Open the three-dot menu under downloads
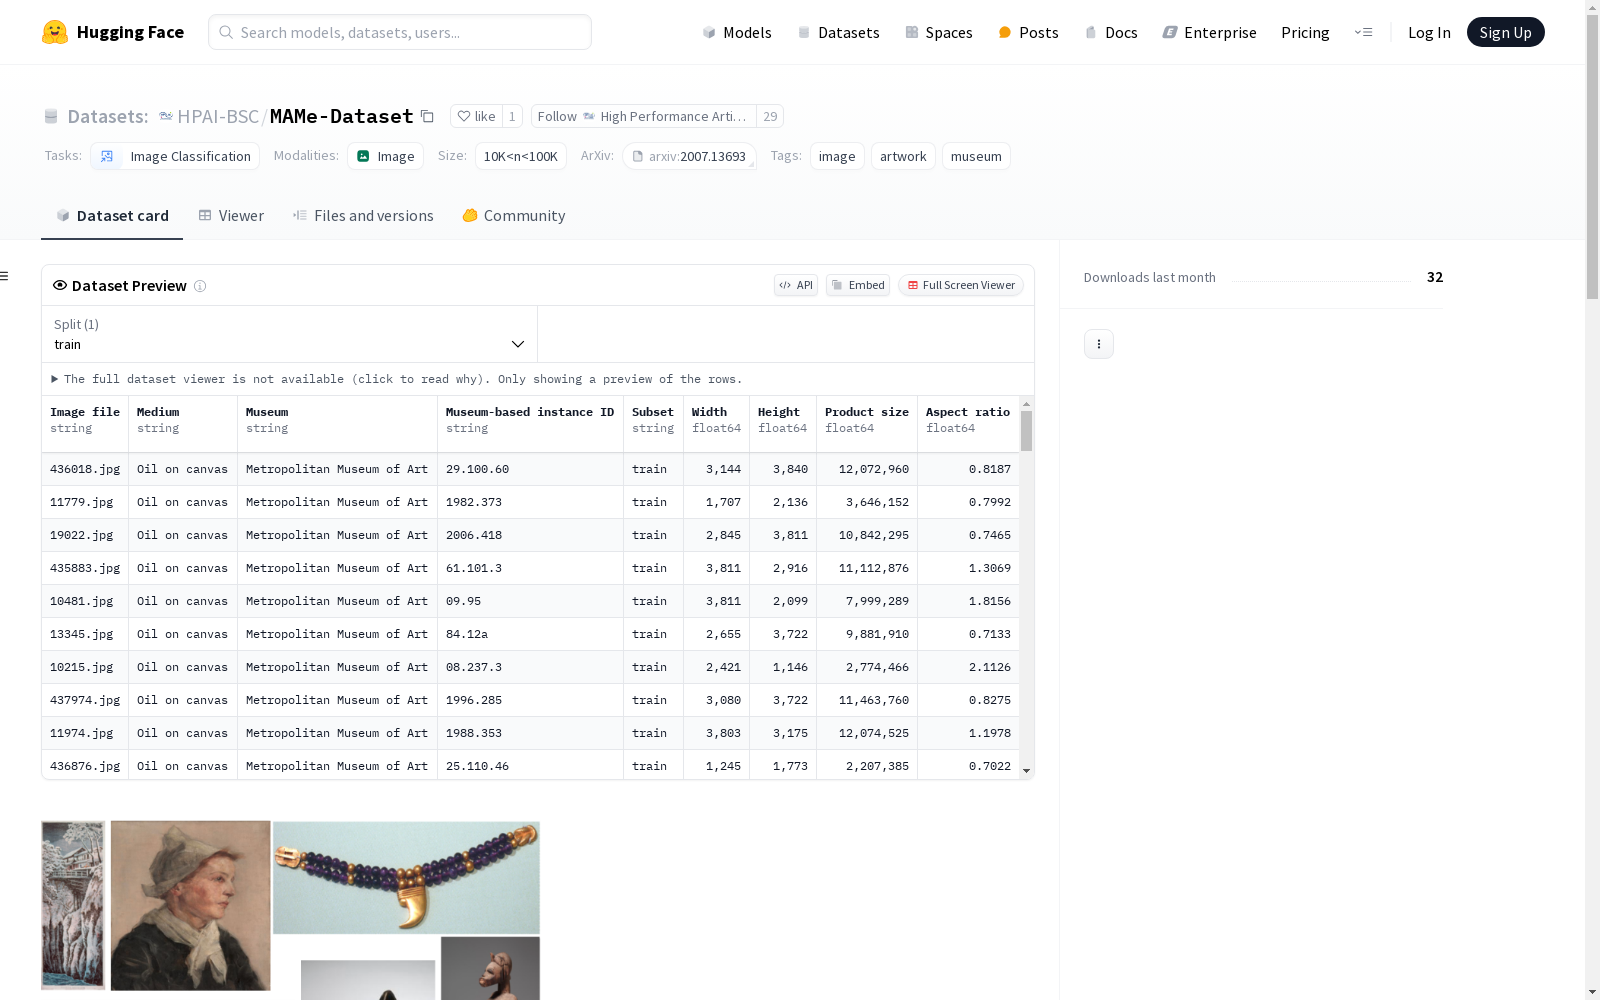Screen dimensions: 1600x1000 point(1099,344)
